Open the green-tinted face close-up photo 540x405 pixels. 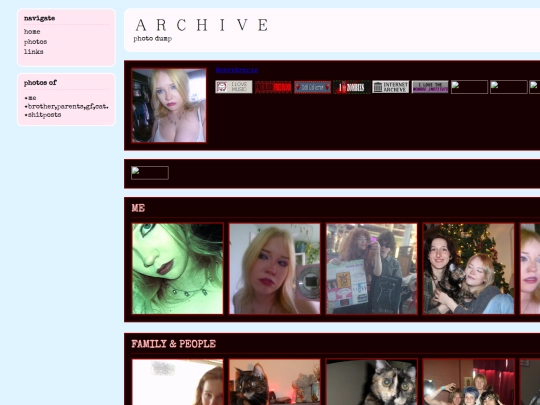[x=177, y=269]
